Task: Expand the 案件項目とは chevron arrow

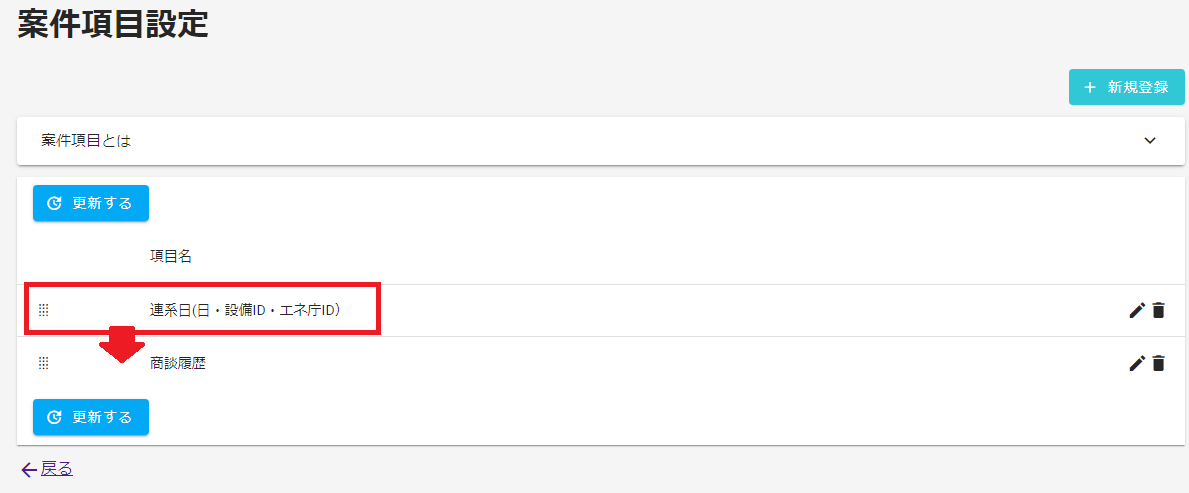Action: [1150, 140]
